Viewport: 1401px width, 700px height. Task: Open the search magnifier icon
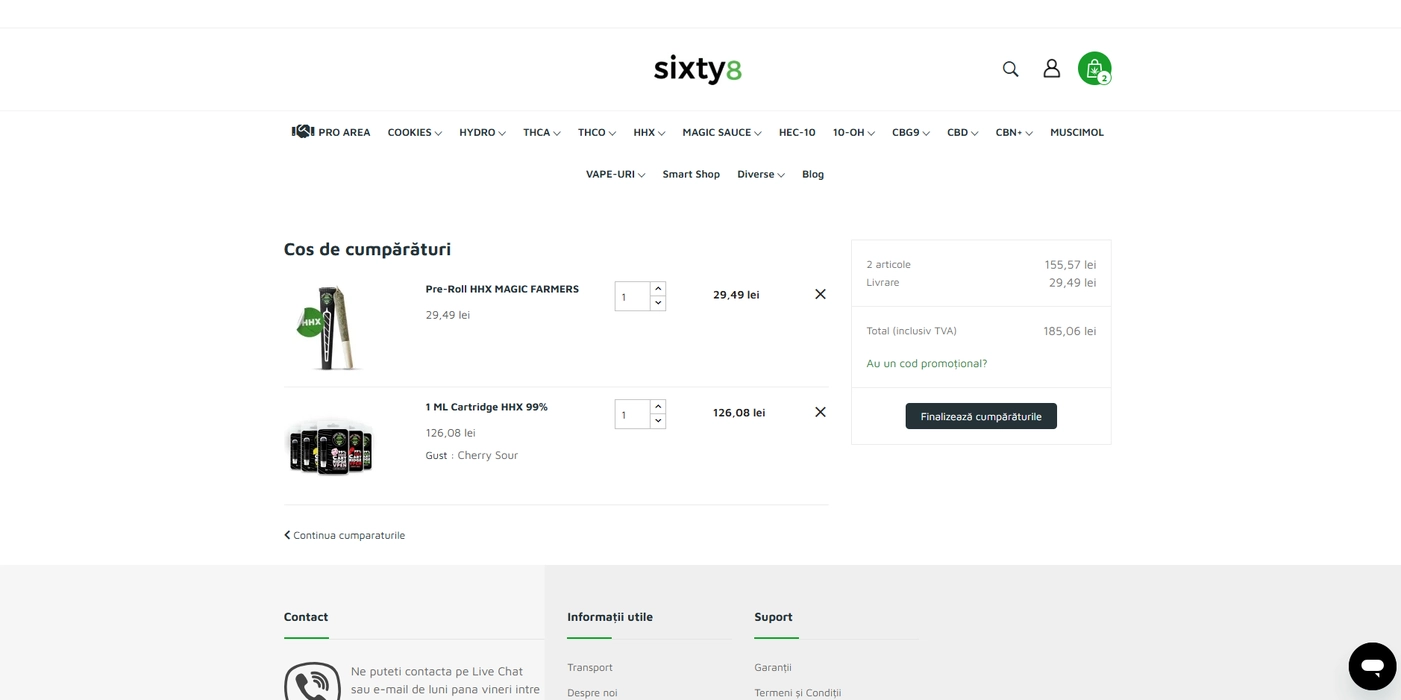coord(1010,69)
